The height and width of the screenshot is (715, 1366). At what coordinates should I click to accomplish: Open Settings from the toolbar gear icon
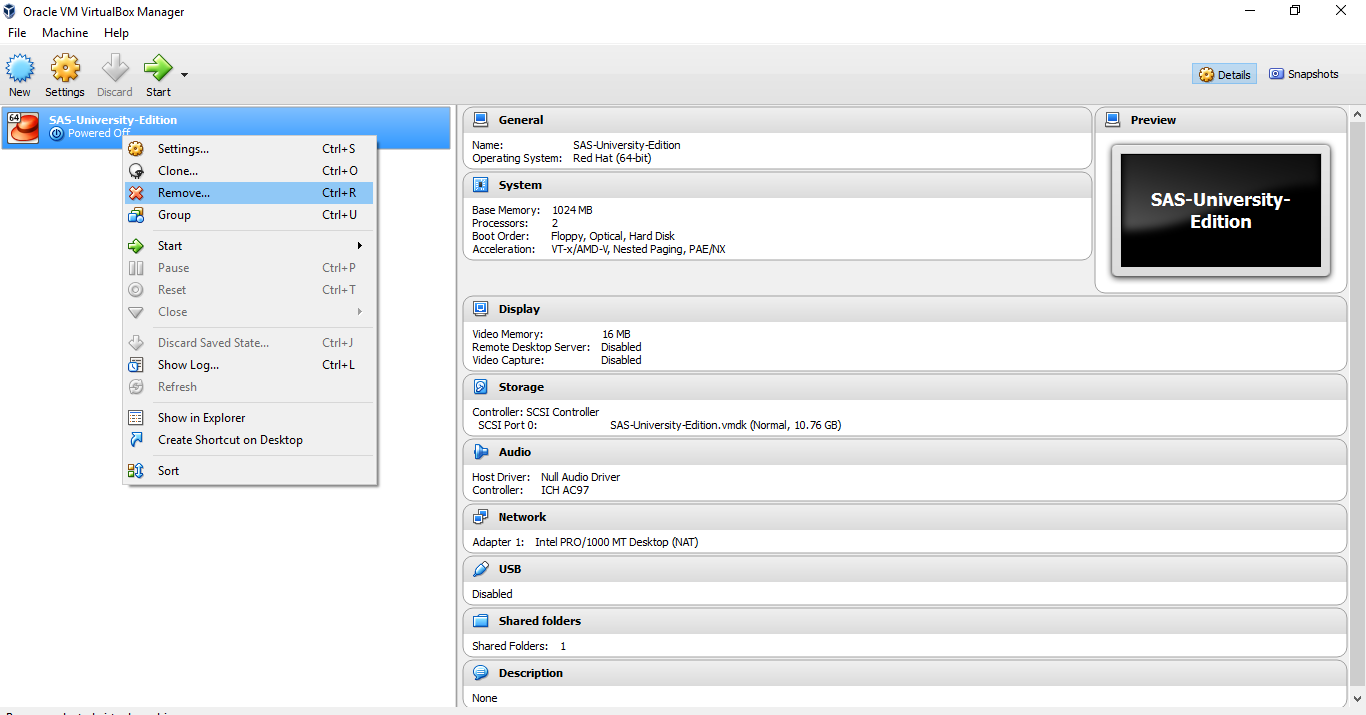[x=65, y=76]
